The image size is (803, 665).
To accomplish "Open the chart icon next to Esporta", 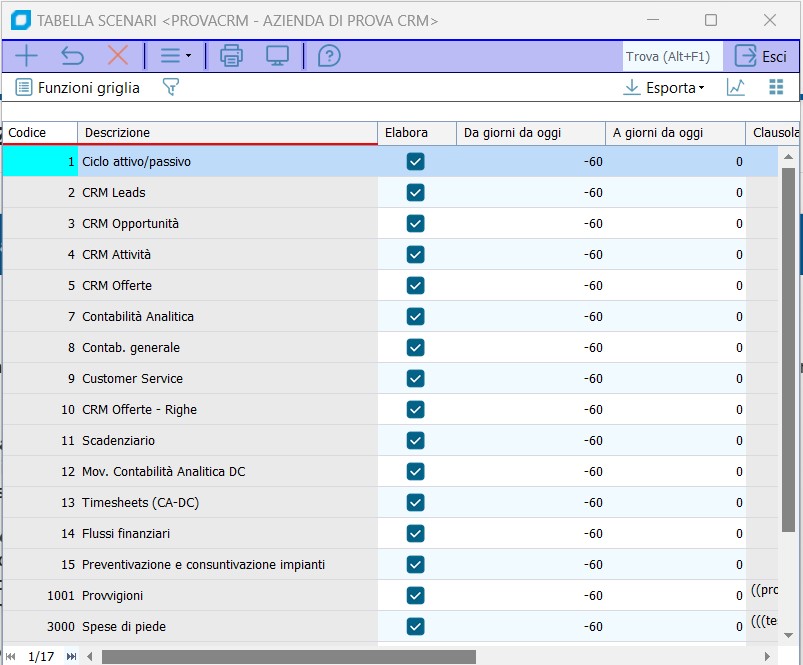I will coord(736,88).
